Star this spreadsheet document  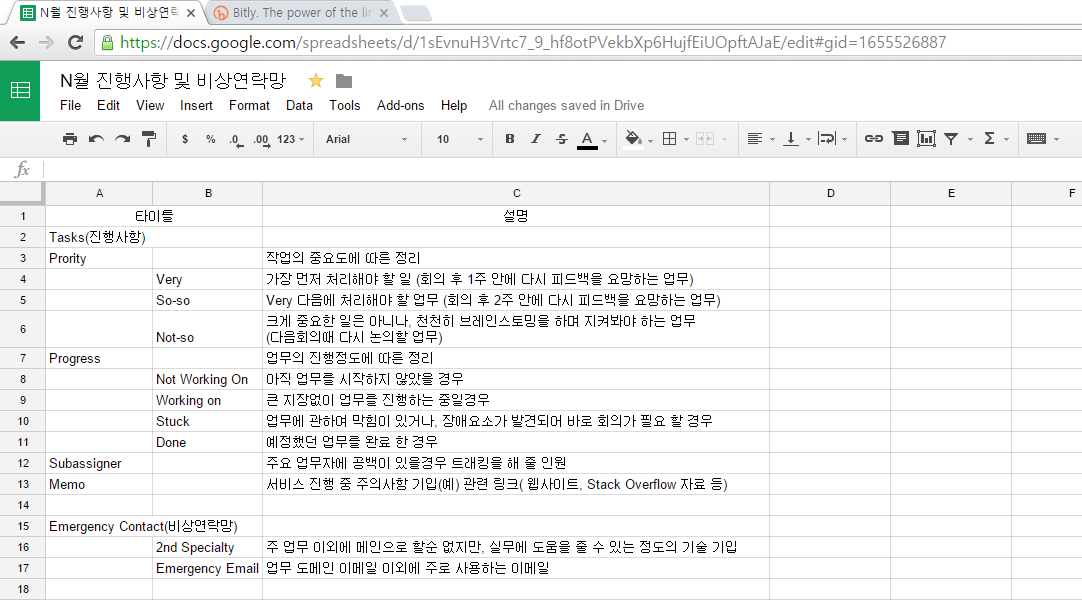coord(316,81)
